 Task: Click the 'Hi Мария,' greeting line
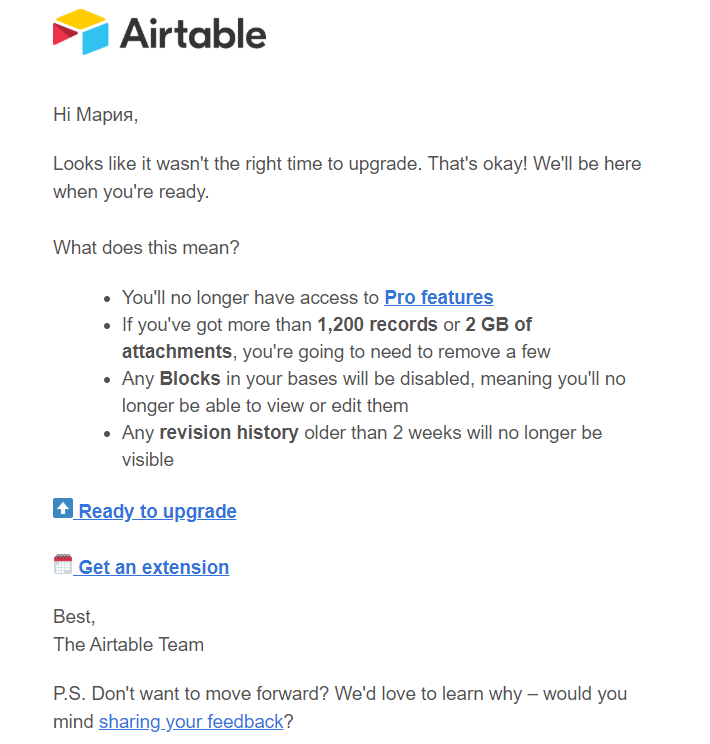coord(95,114)
